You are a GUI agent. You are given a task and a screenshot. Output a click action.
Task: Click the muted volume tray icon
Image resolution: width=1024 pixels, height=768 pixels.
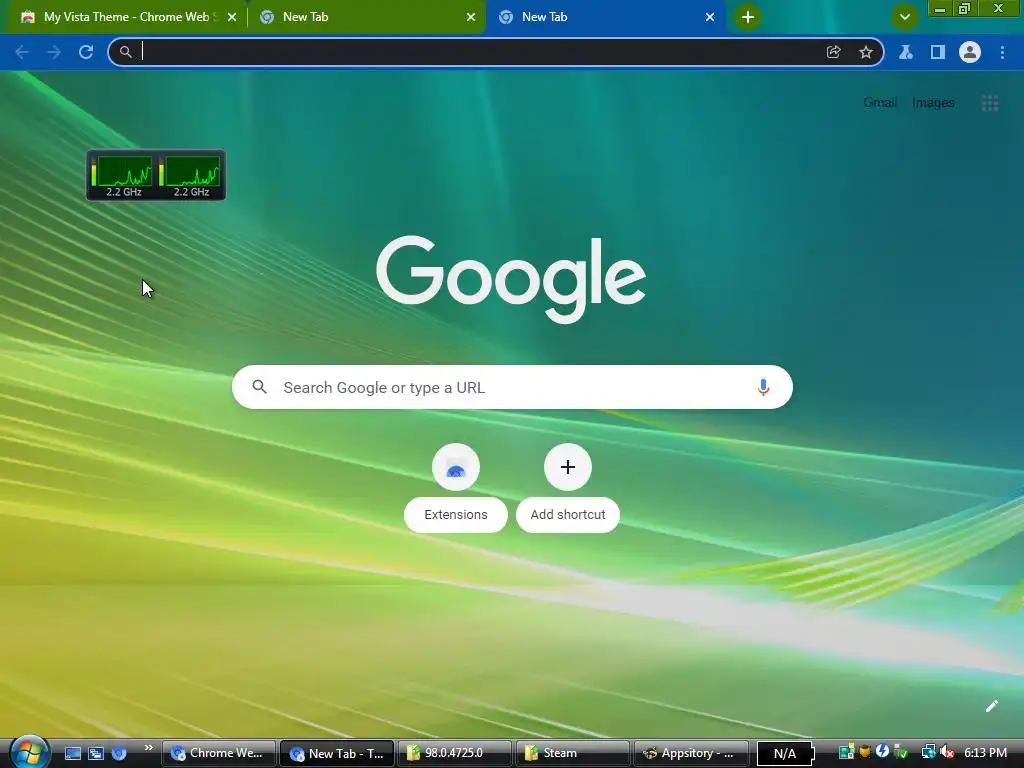(947, 752)
